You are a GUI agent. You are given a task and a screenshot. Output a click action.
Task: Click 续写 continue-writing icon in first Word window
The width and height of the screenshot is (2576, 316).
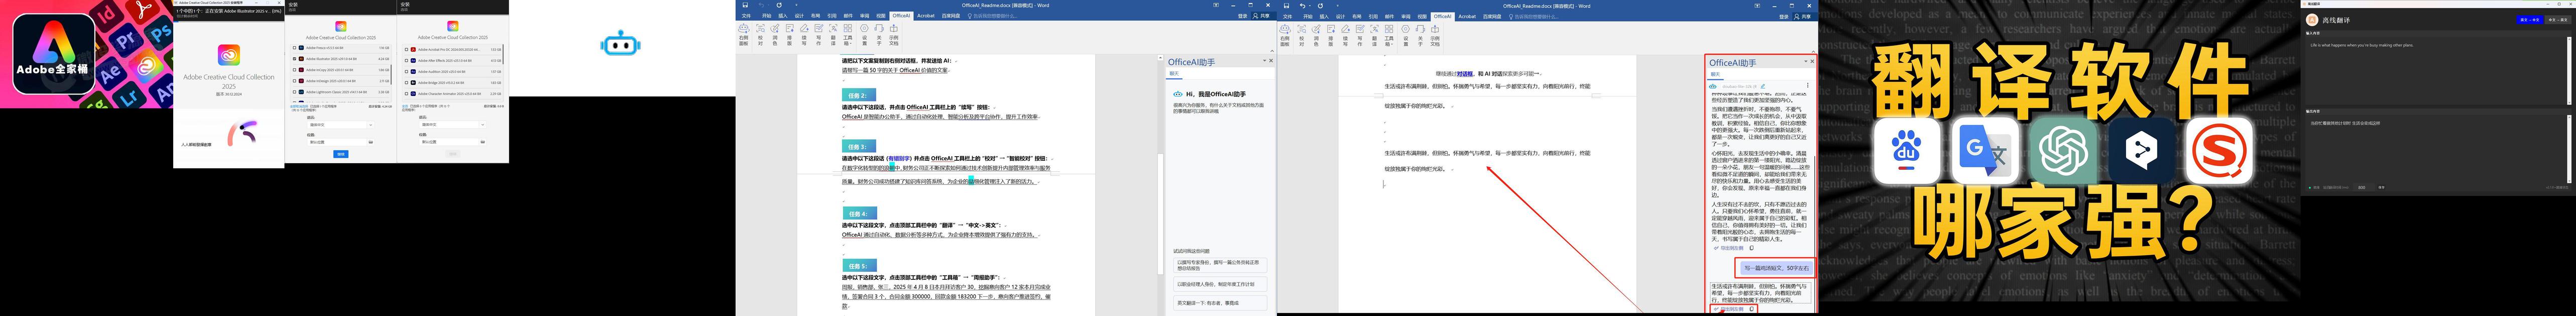804,34
